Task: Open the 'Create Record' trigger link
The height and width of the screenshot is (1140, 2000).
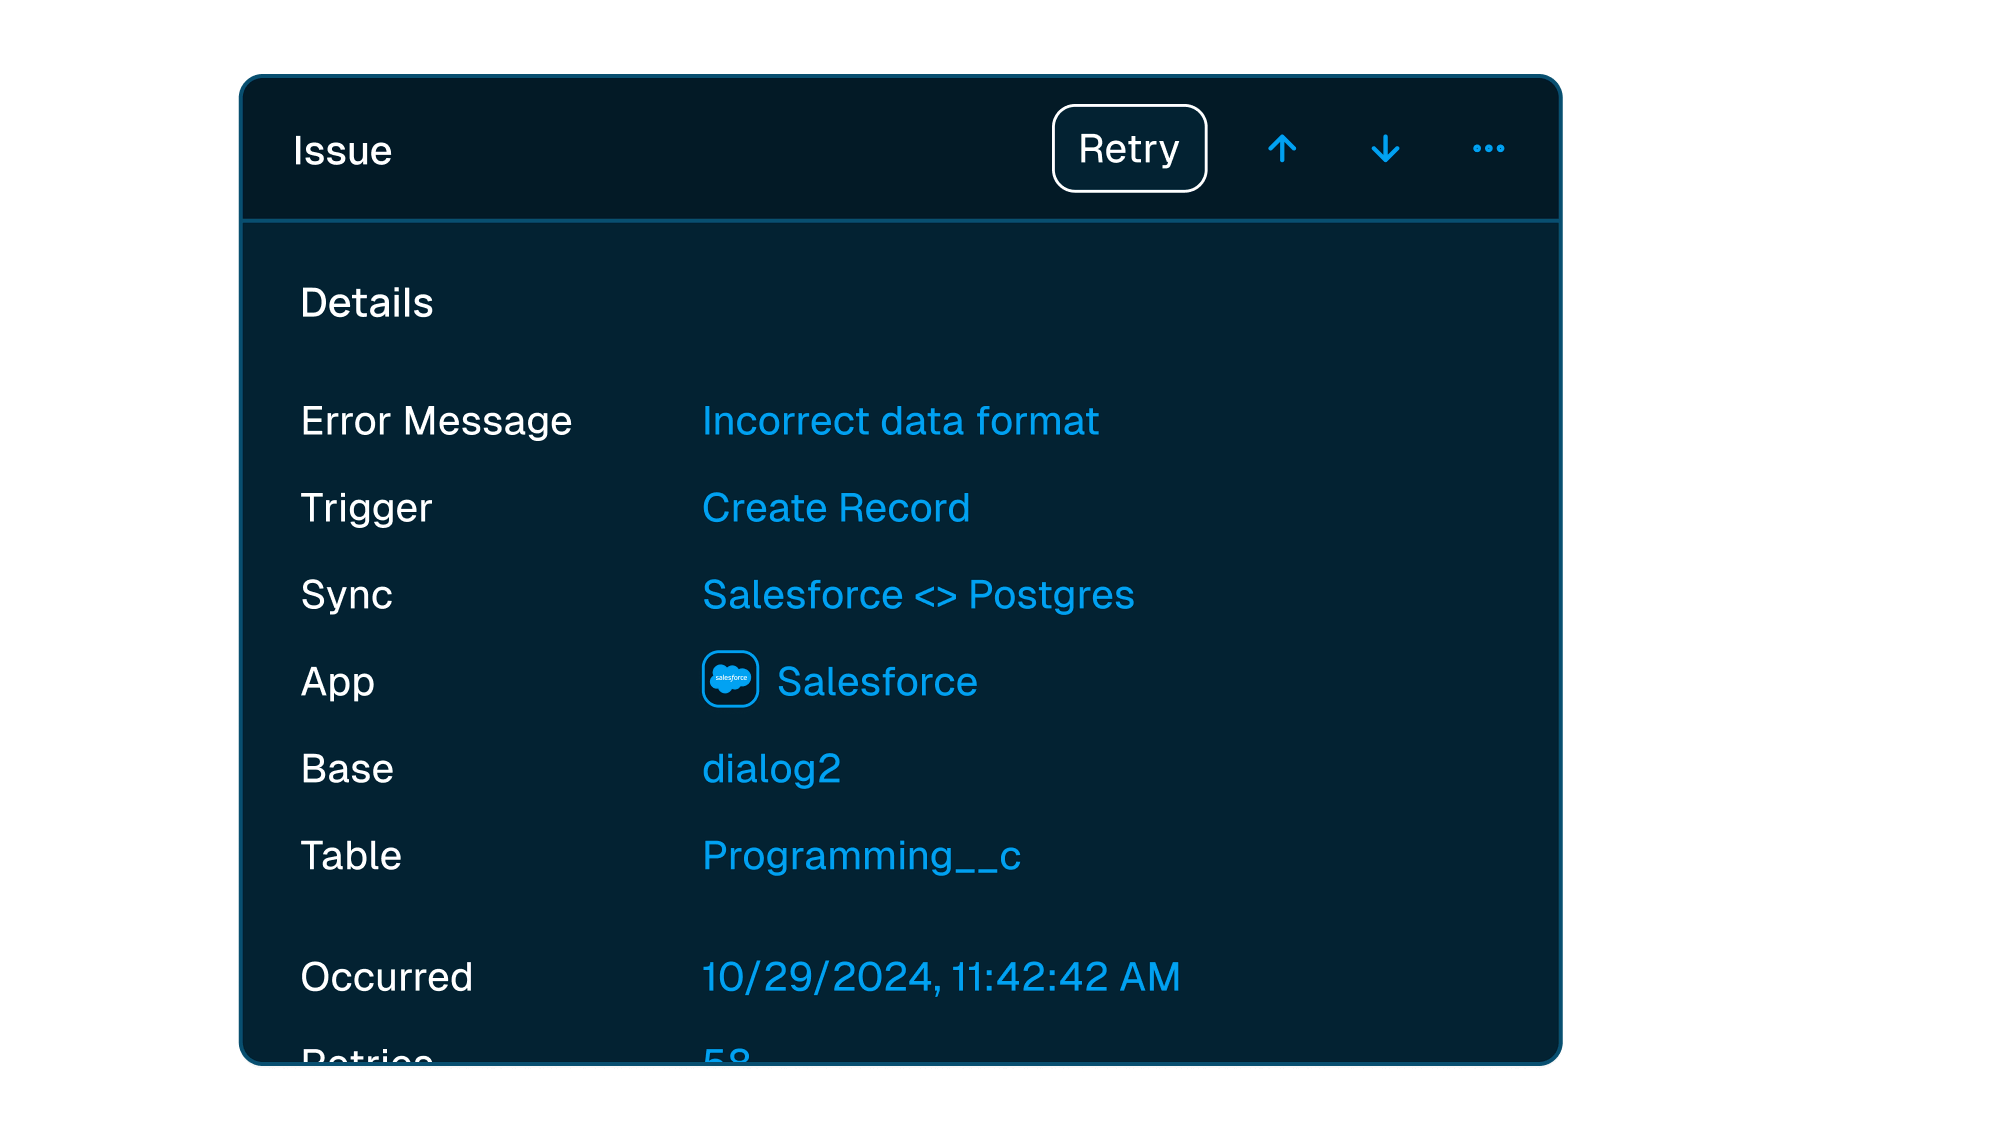Action: tap(836, 508)
